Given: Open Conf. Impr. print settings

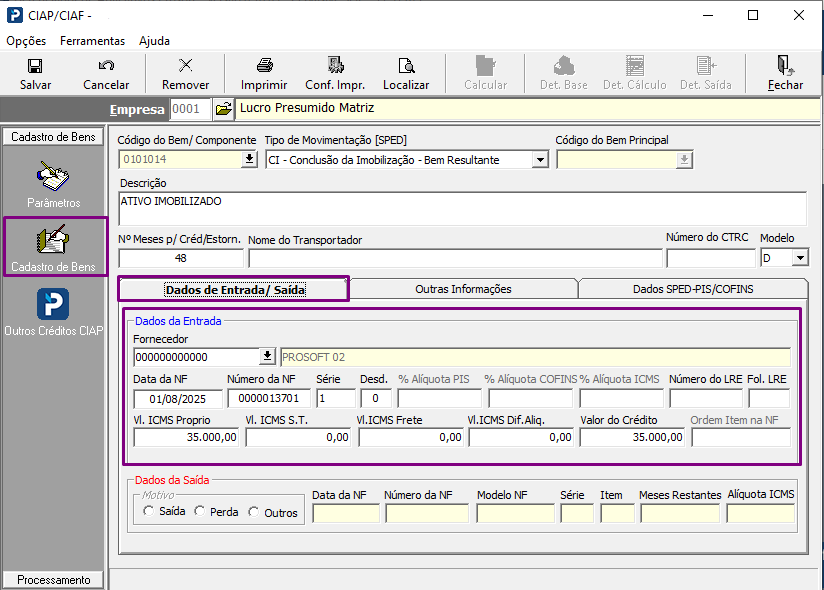Looking at the screenshot, I should (334, 66).
